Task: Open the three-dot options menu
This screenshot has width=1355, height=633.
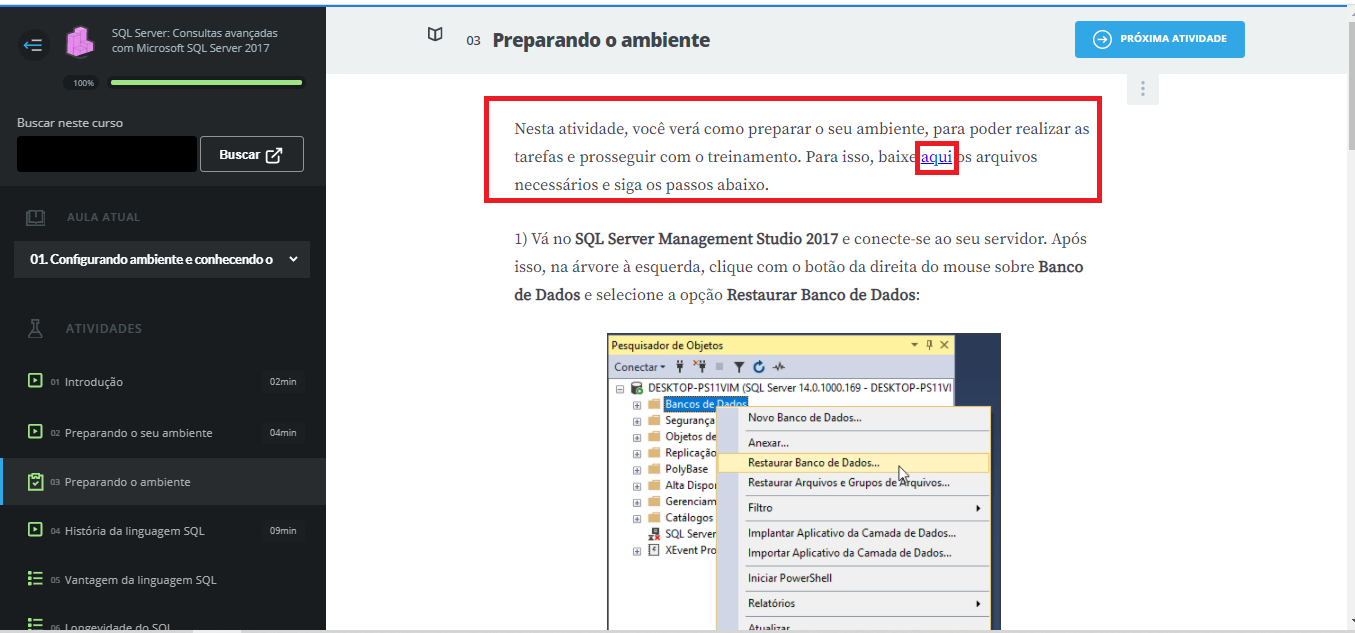Action: 1142,89
